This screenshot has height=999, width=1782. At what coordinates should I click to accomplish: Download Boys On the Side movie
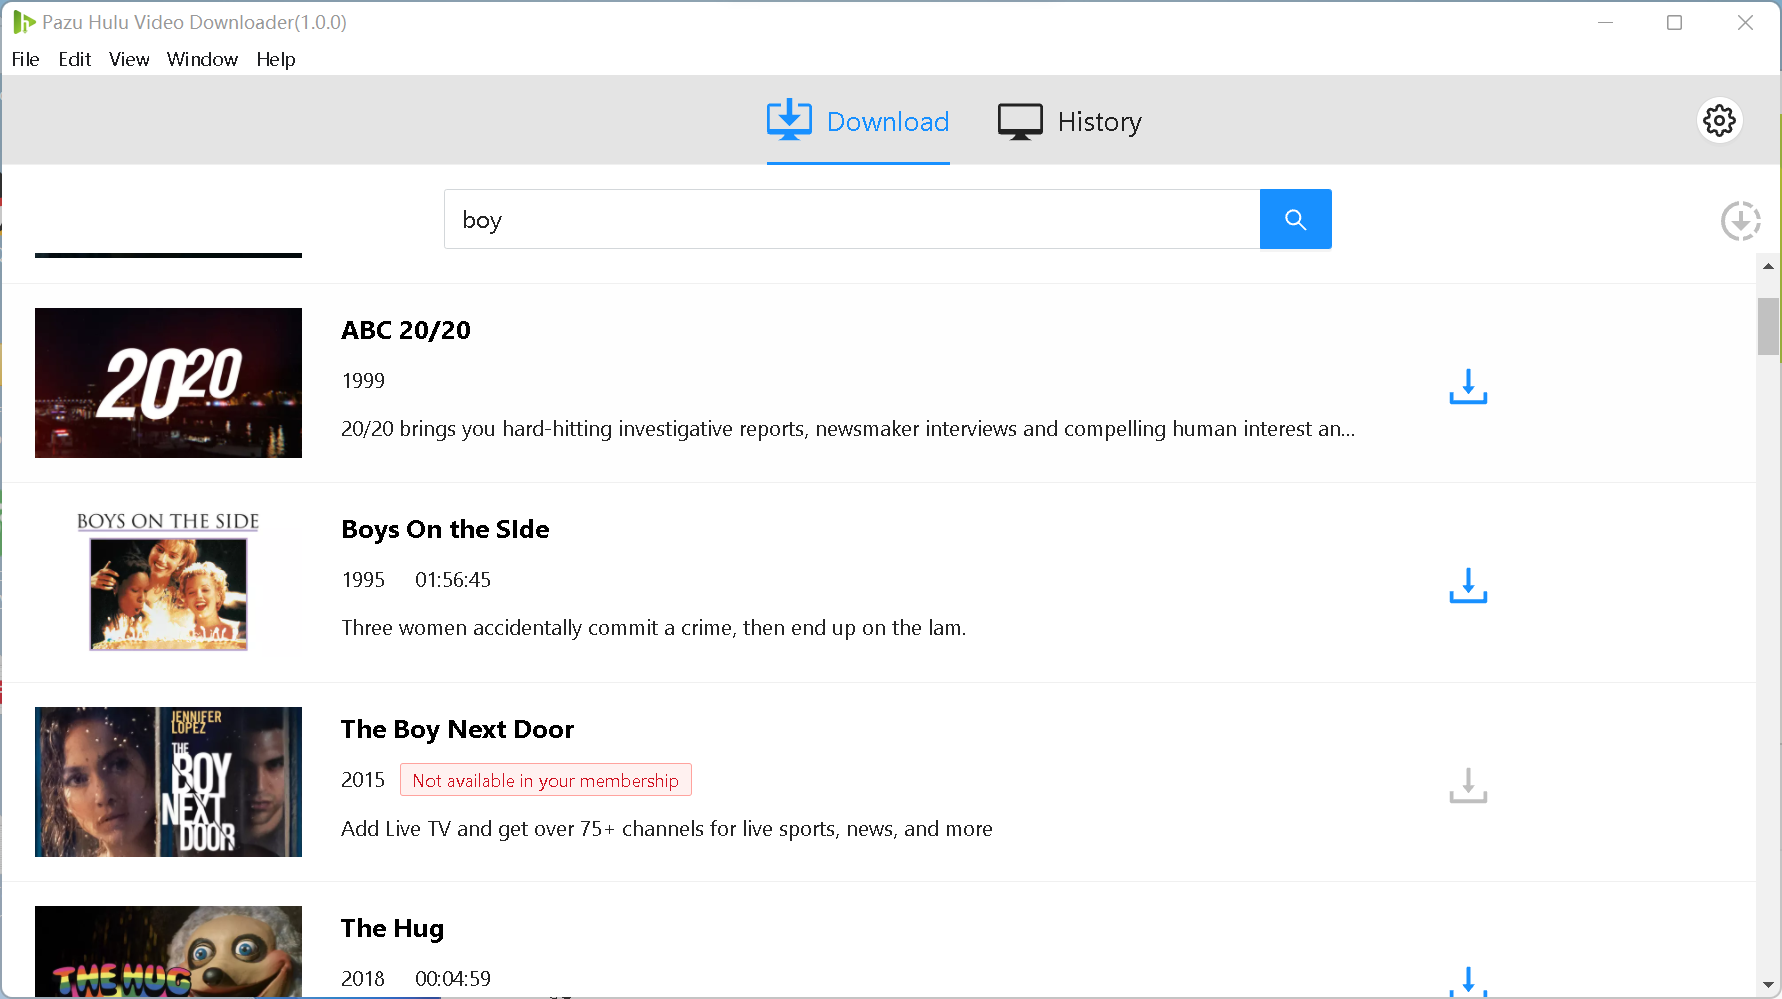coord(1468,585)
